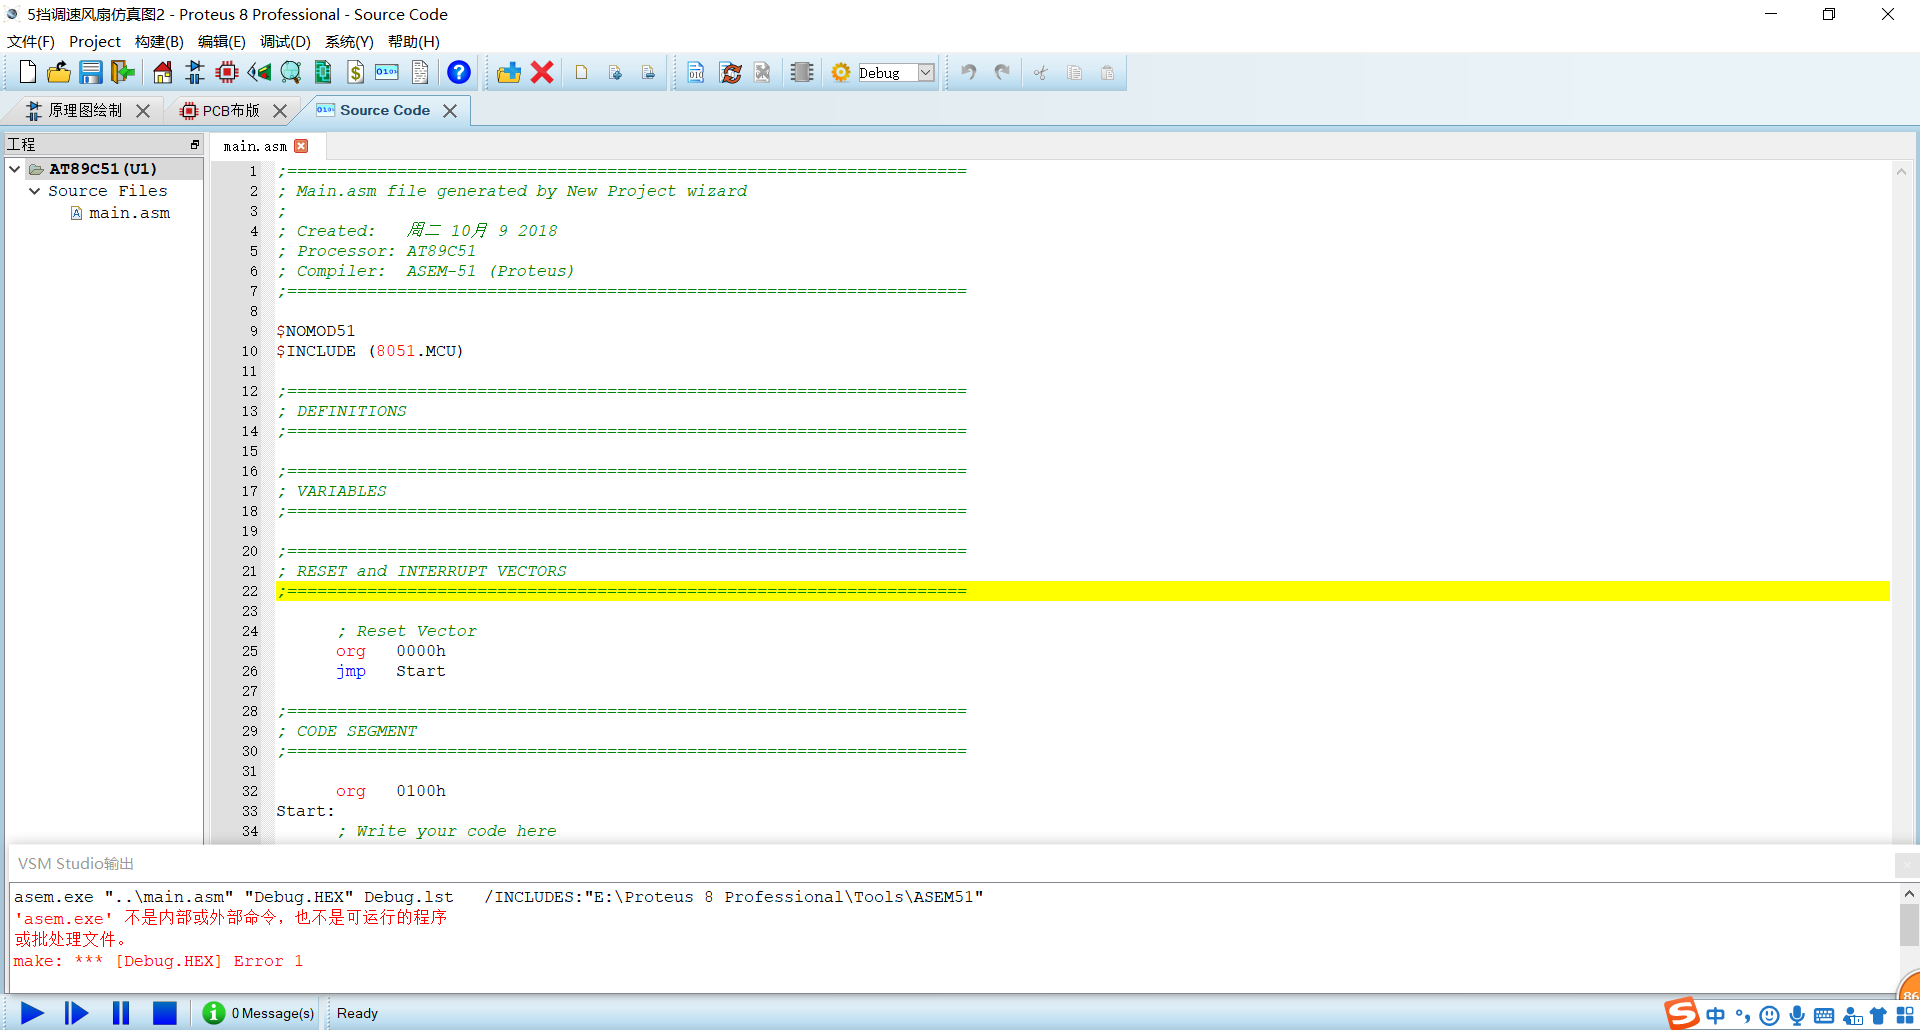
Task: Click the code editor vertical scrollbar up arrow
Action: coord(1901,172)
